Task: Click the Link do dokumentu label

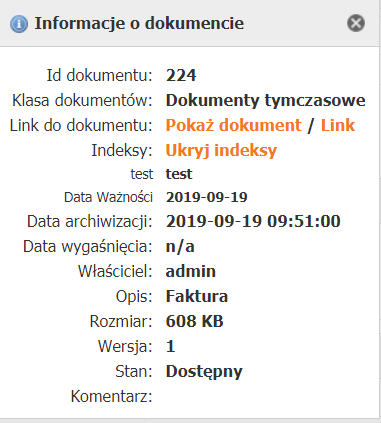Action: pos(81,125)
